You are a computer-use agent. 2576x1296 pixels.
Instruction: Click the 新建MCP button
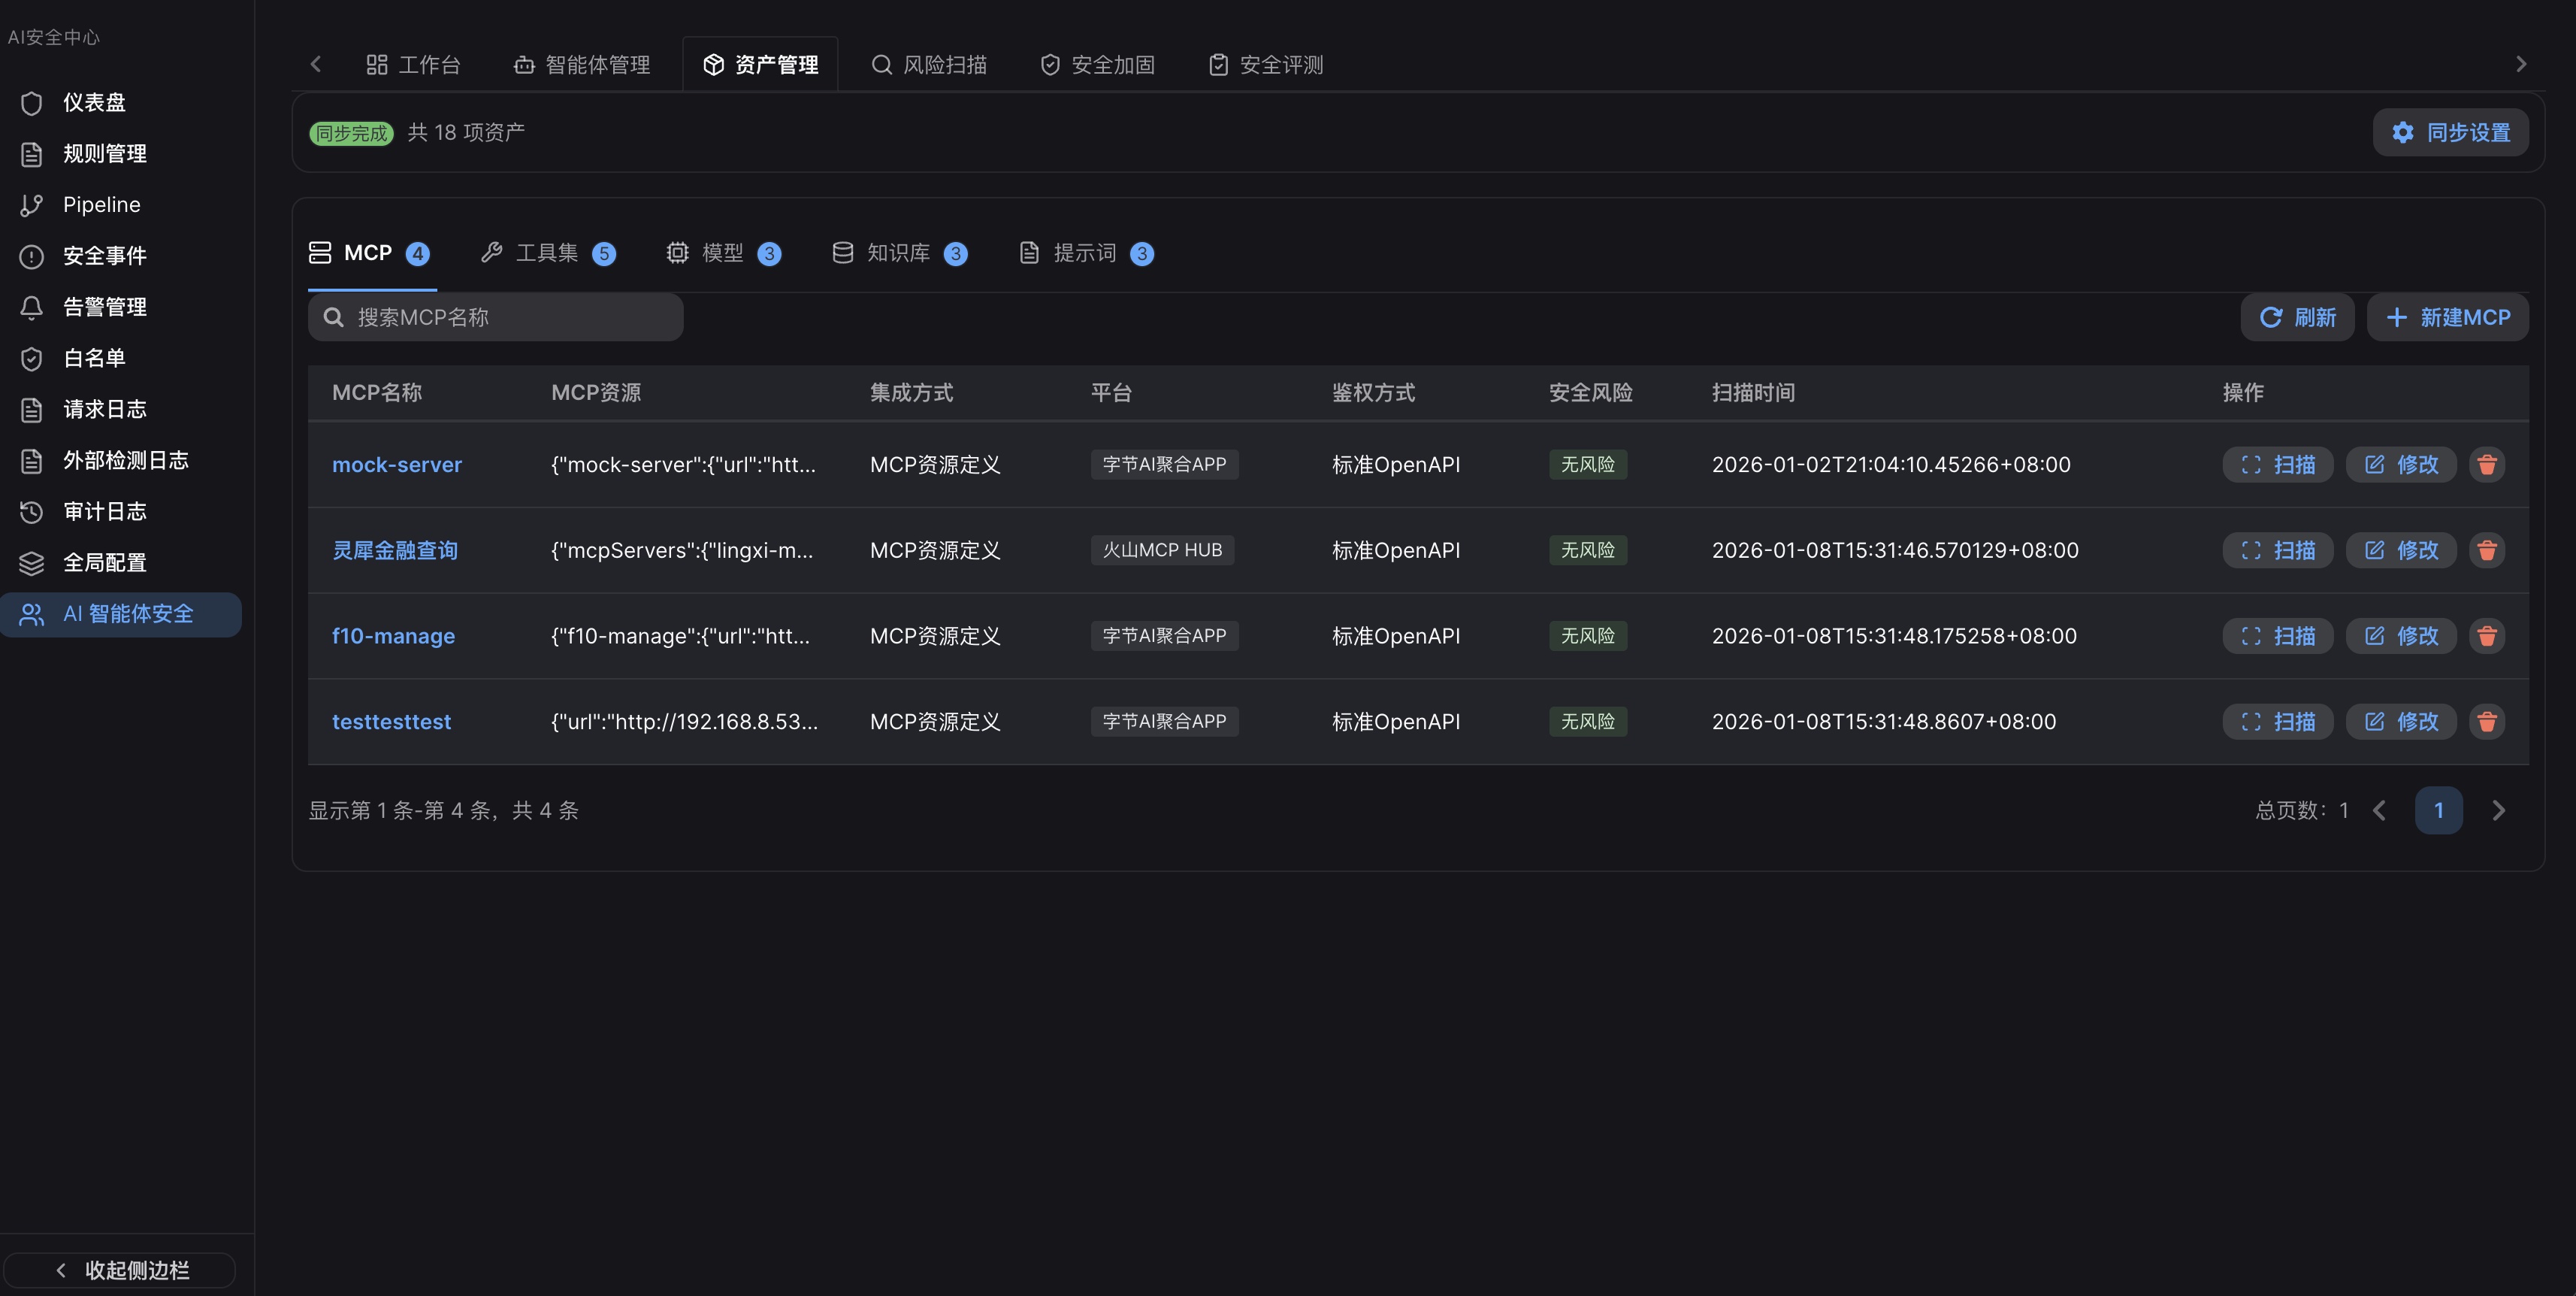[x=2447, y=317]
